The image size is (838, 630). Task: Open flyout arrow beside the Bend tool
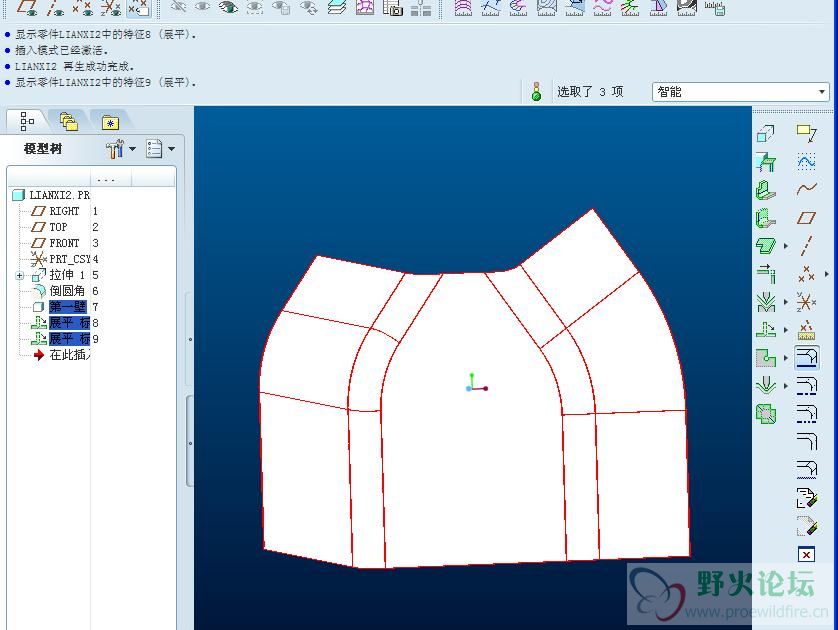click(x=786, y=302)
